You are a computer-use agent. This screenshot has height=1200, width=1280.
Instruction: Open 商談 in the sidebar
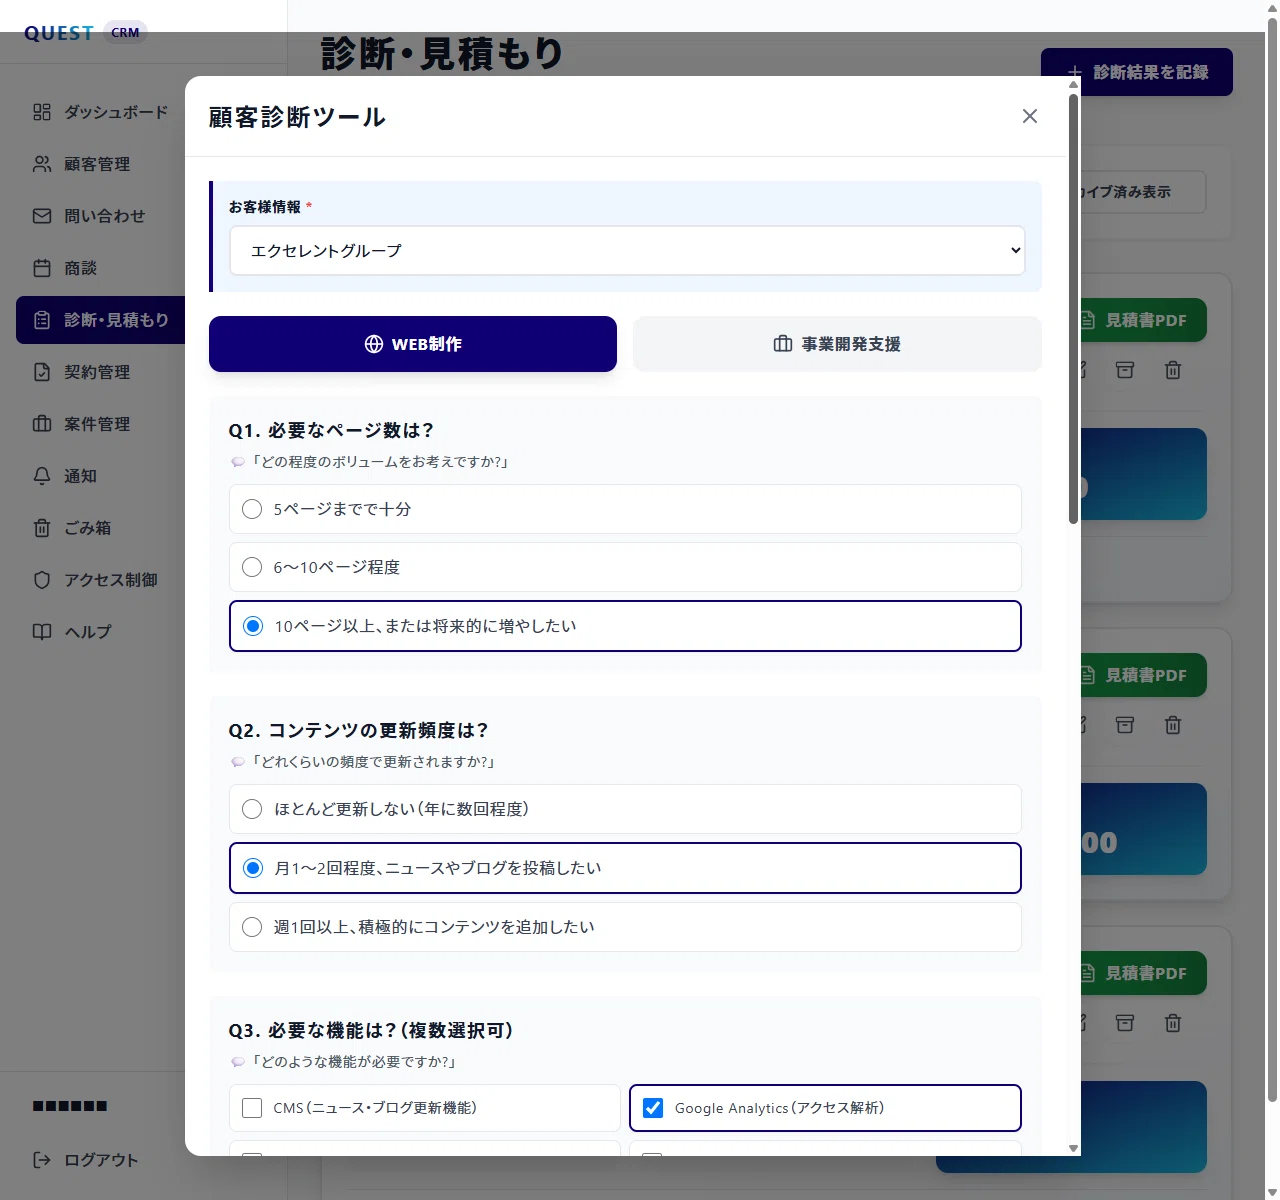[100, 268]
